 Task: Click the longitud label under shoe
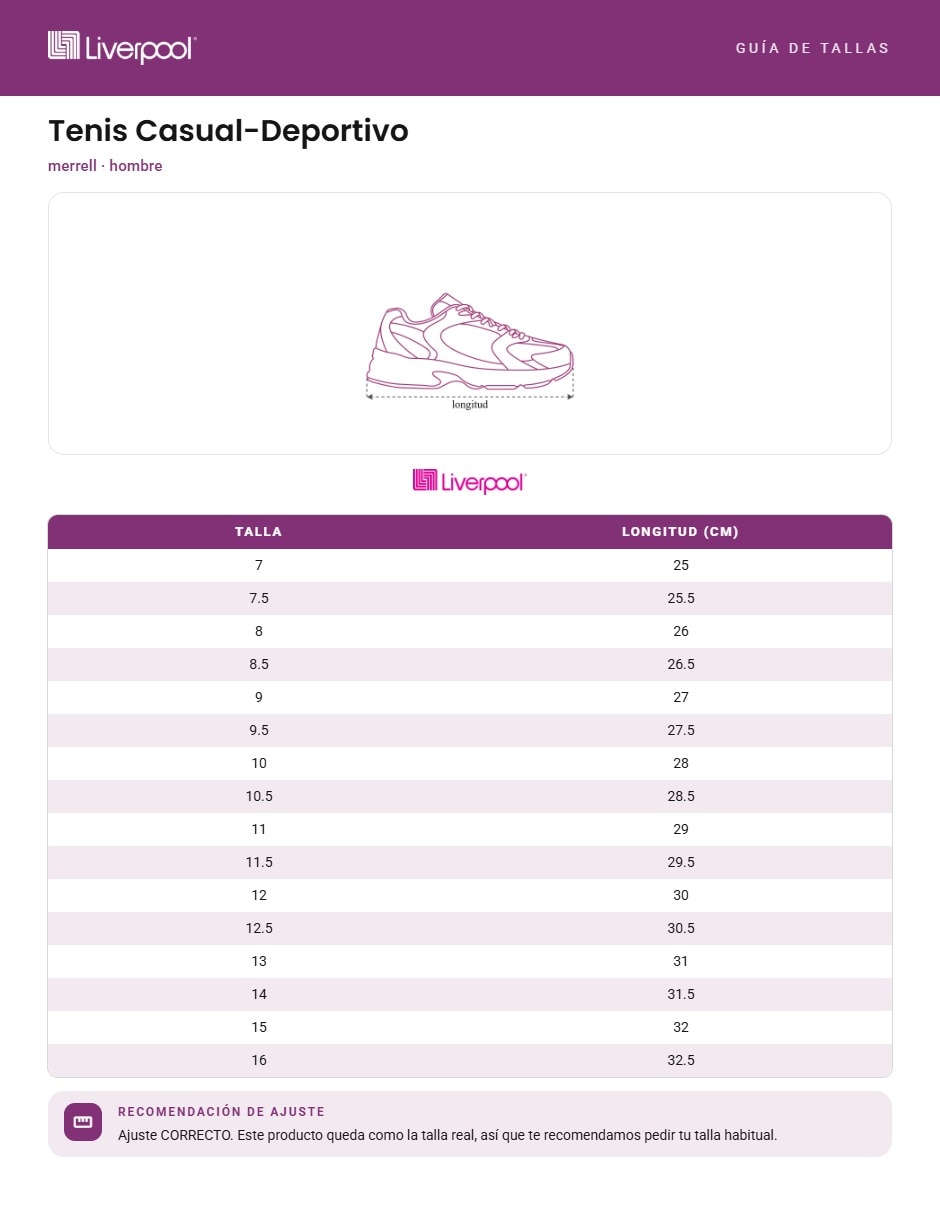[470, 405]
